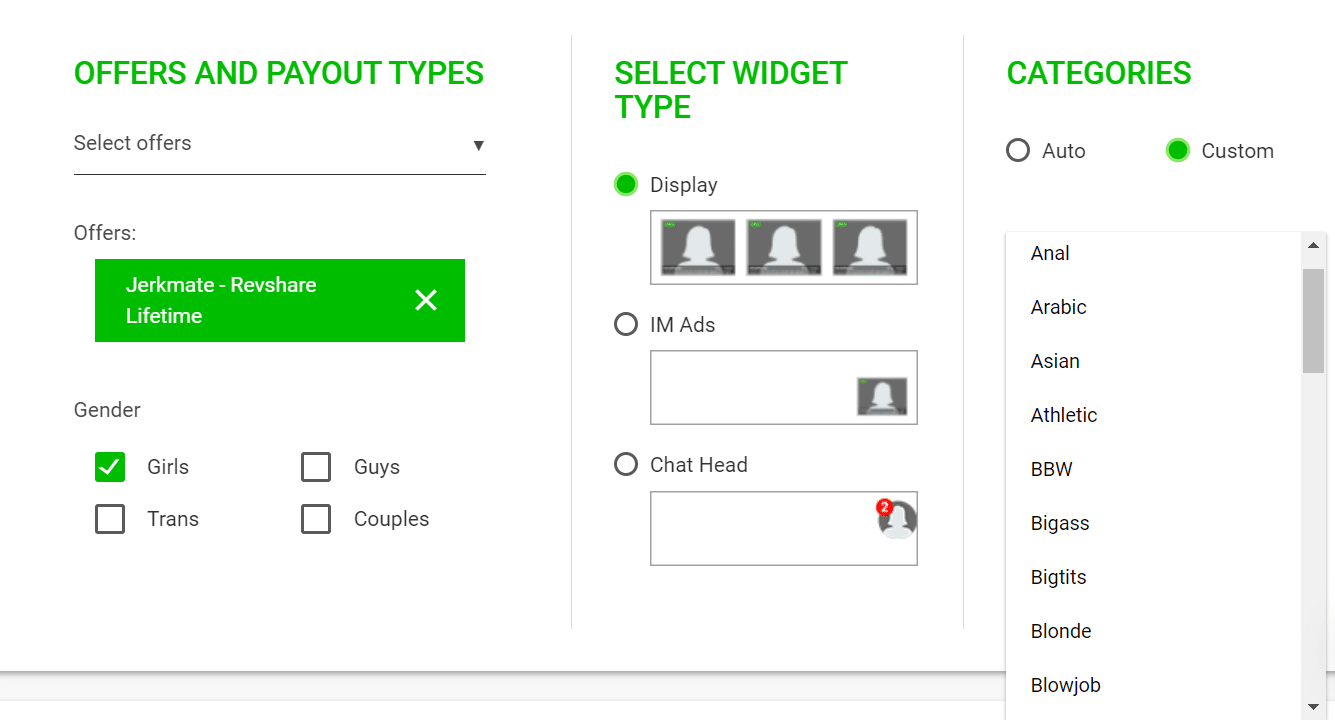Tick the Couples gender checkbox
The height and width of the screenshot is (720, 1335).
coord(316,519)
